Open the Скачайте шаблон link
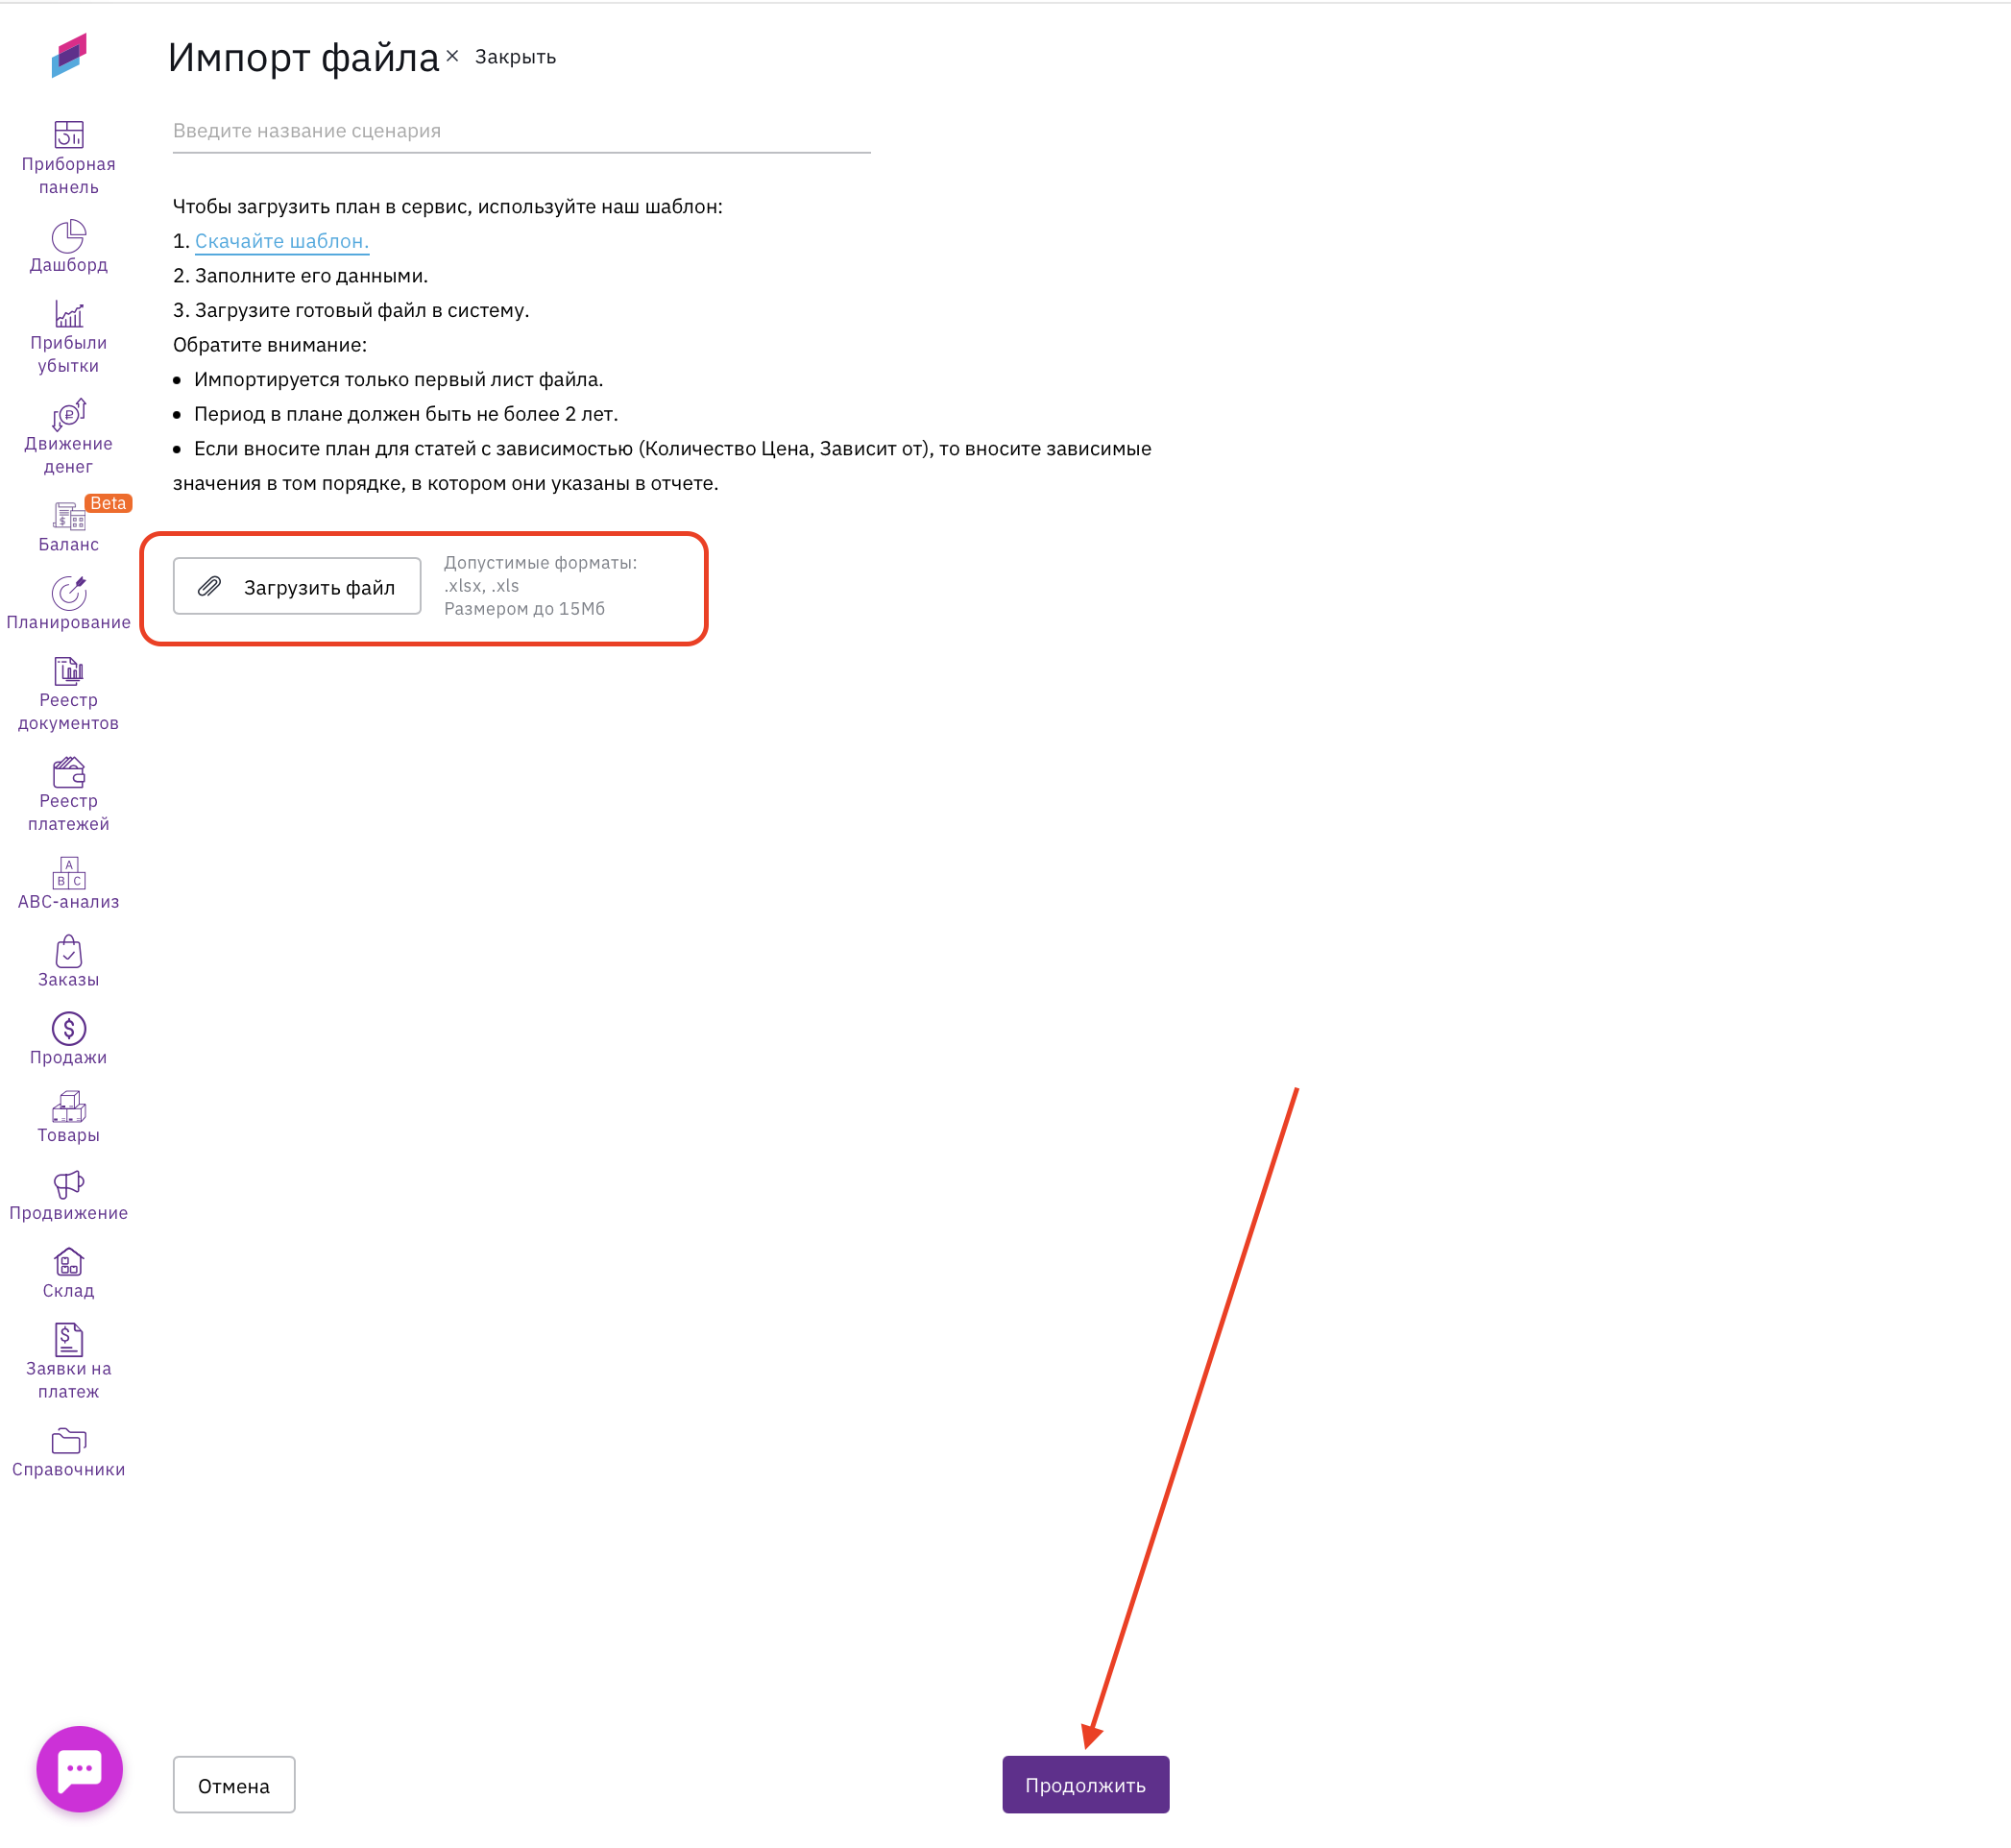Screen dimensions: 2011x1848 tap(282, 241)
